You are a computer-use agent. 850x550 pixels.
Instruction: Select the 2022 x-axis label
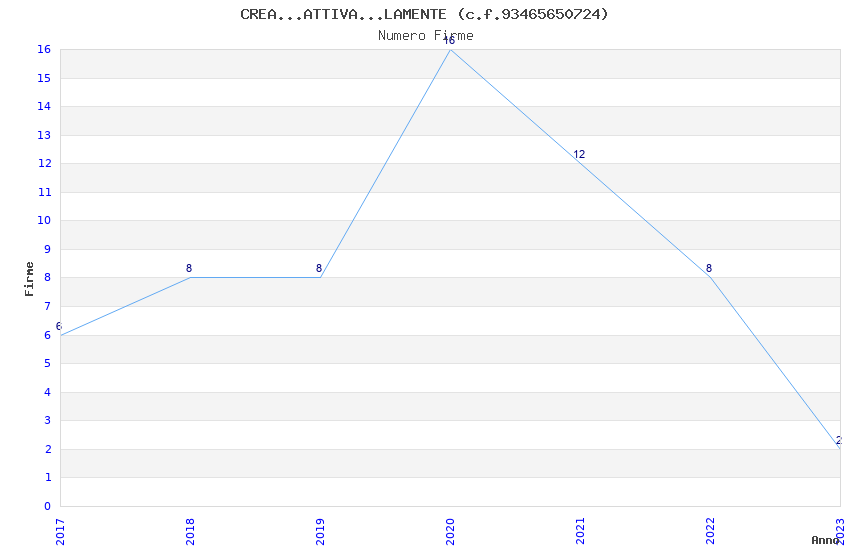711,532
